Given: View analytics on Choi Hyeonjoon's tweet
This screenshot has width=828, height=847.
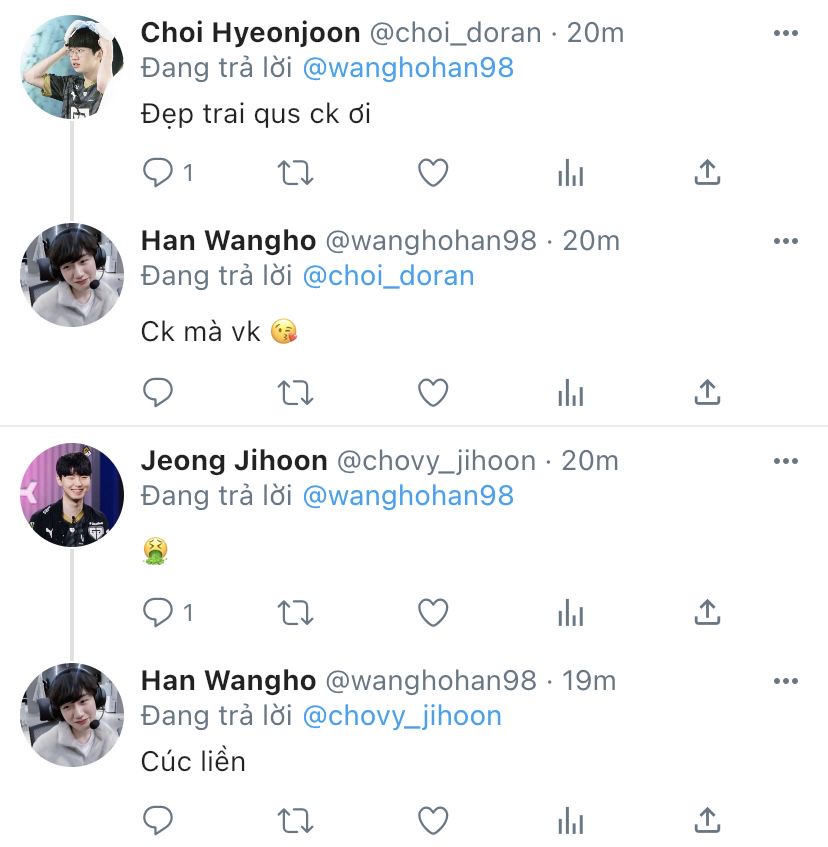Looking at the screenshot, I should 570,173.
